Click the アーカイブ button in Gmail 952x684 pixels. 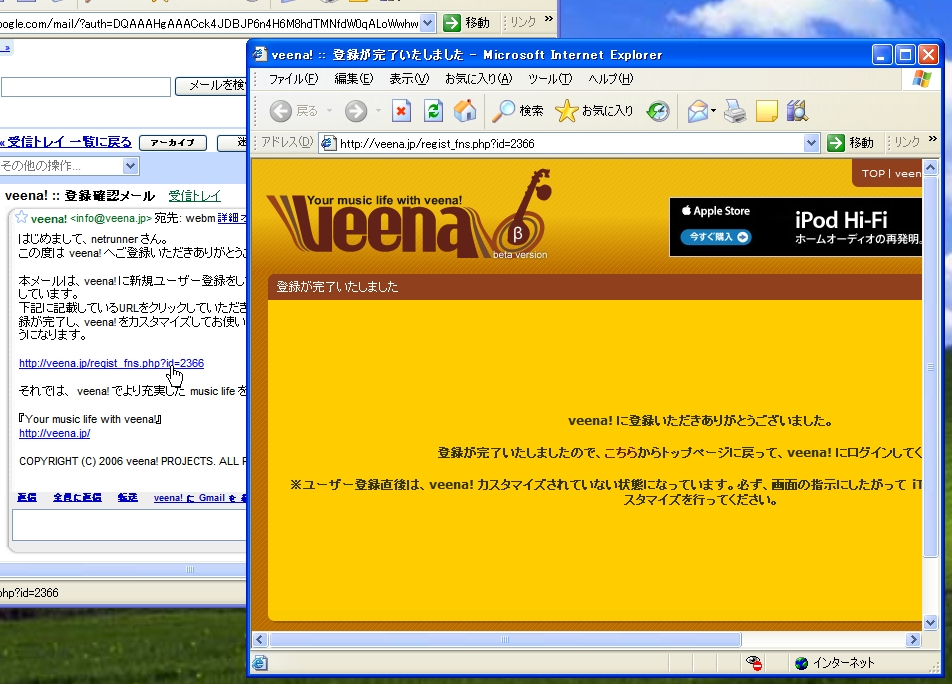[173, 143]
